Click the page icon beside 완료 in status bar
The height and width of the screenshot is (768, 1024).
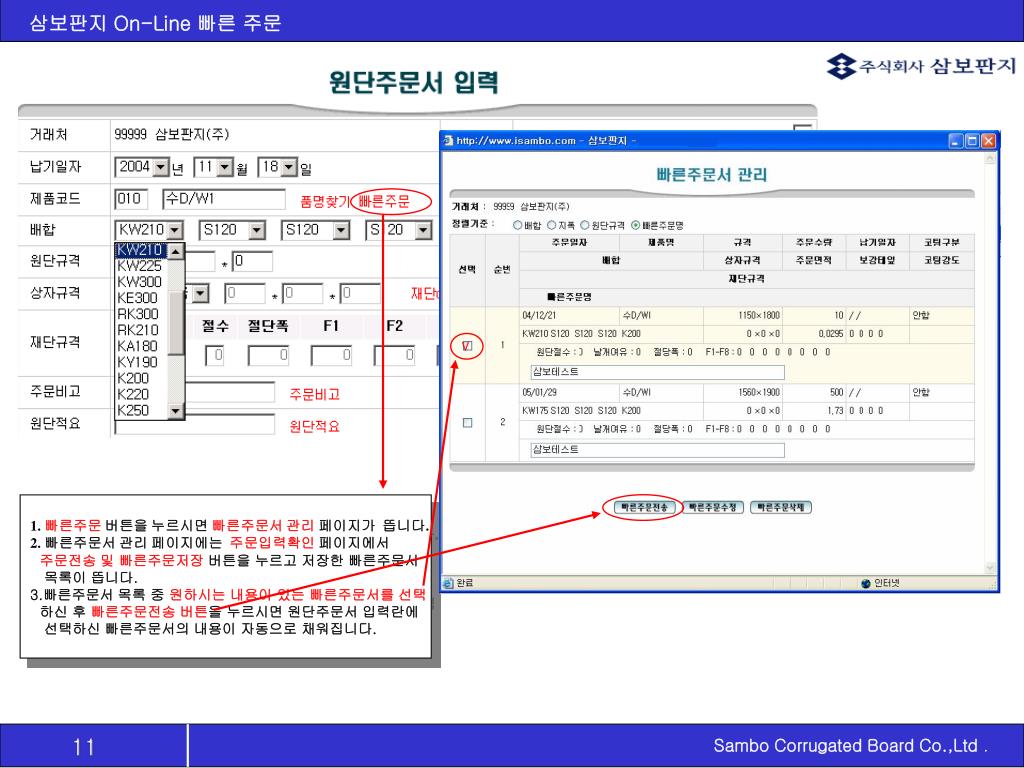pos(449,583)
